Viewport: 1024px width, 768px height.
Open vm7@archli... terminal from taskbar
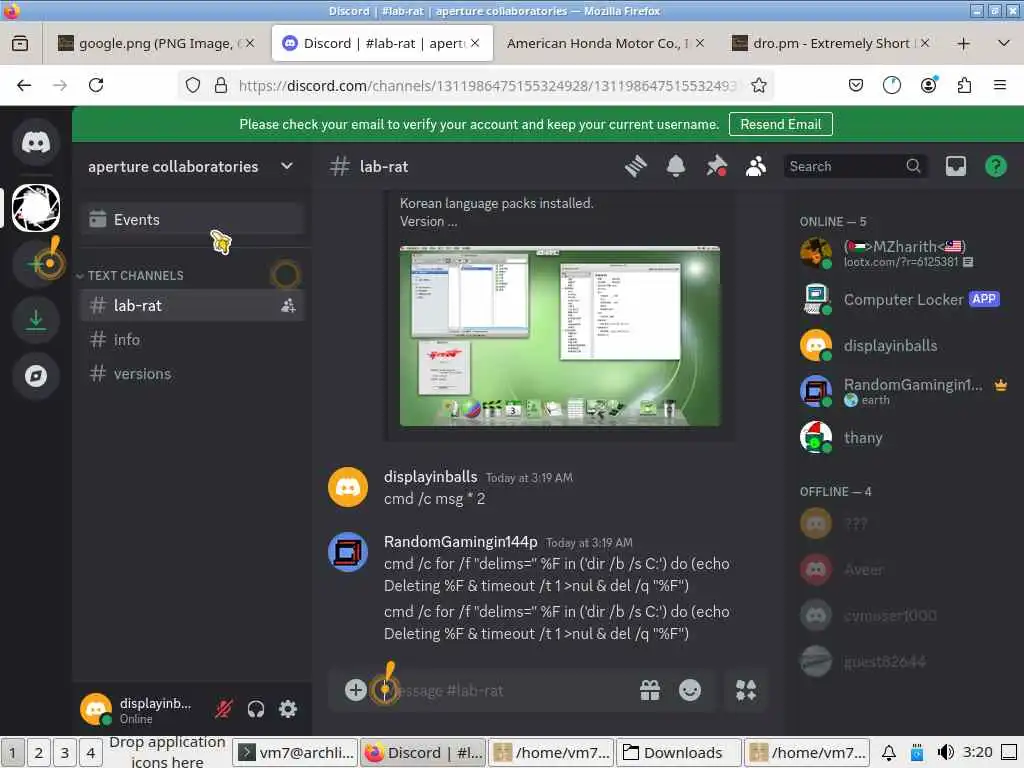coord(296,753)
